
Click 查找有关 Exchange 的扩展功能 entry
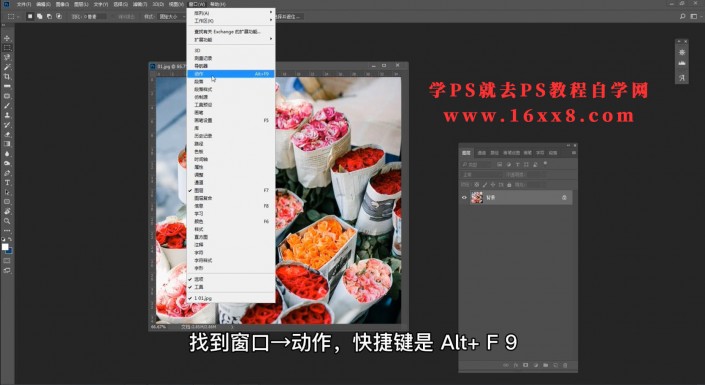(x=230, y=31)
